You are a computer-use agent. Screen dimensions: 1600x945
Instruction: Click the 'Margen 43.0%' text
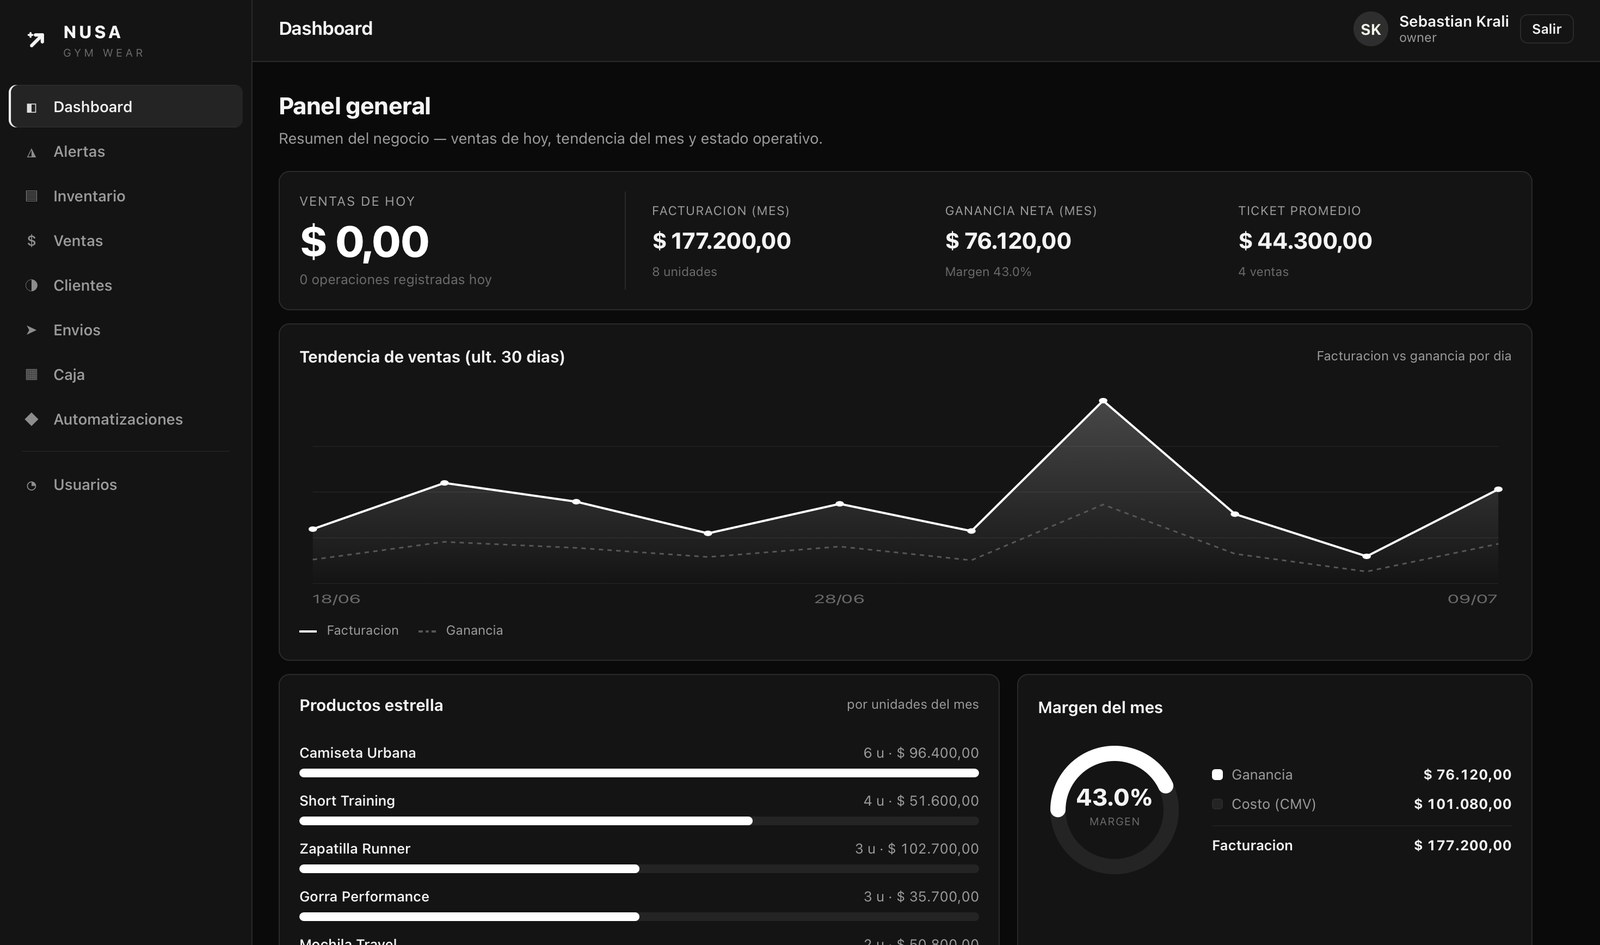[x=988, y=272]
